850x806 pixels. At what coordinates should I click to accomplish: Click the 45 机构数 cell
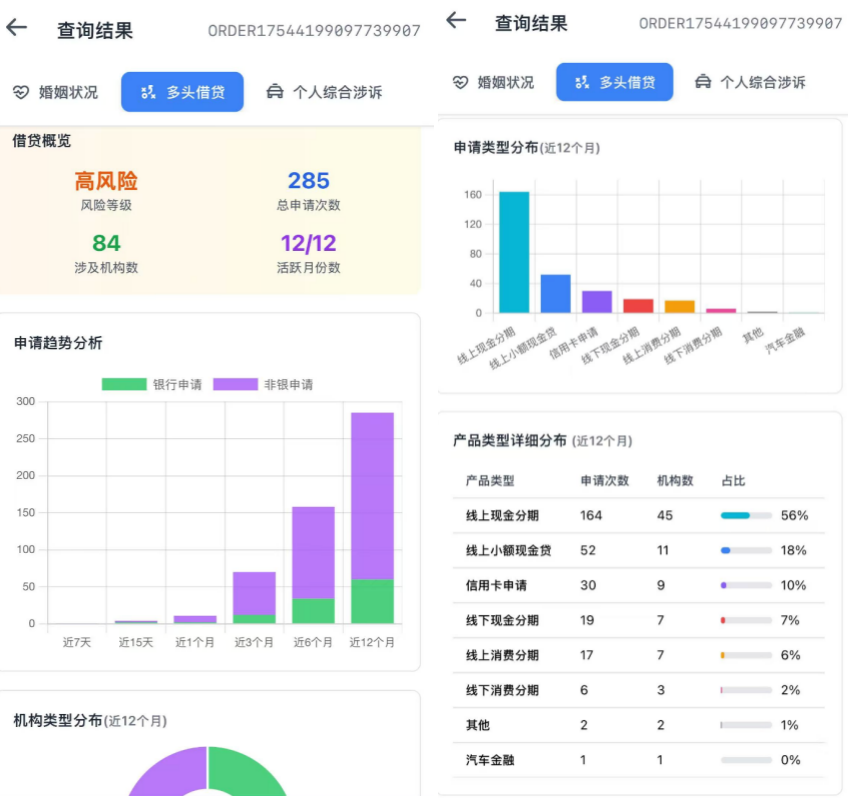point(665,515)
